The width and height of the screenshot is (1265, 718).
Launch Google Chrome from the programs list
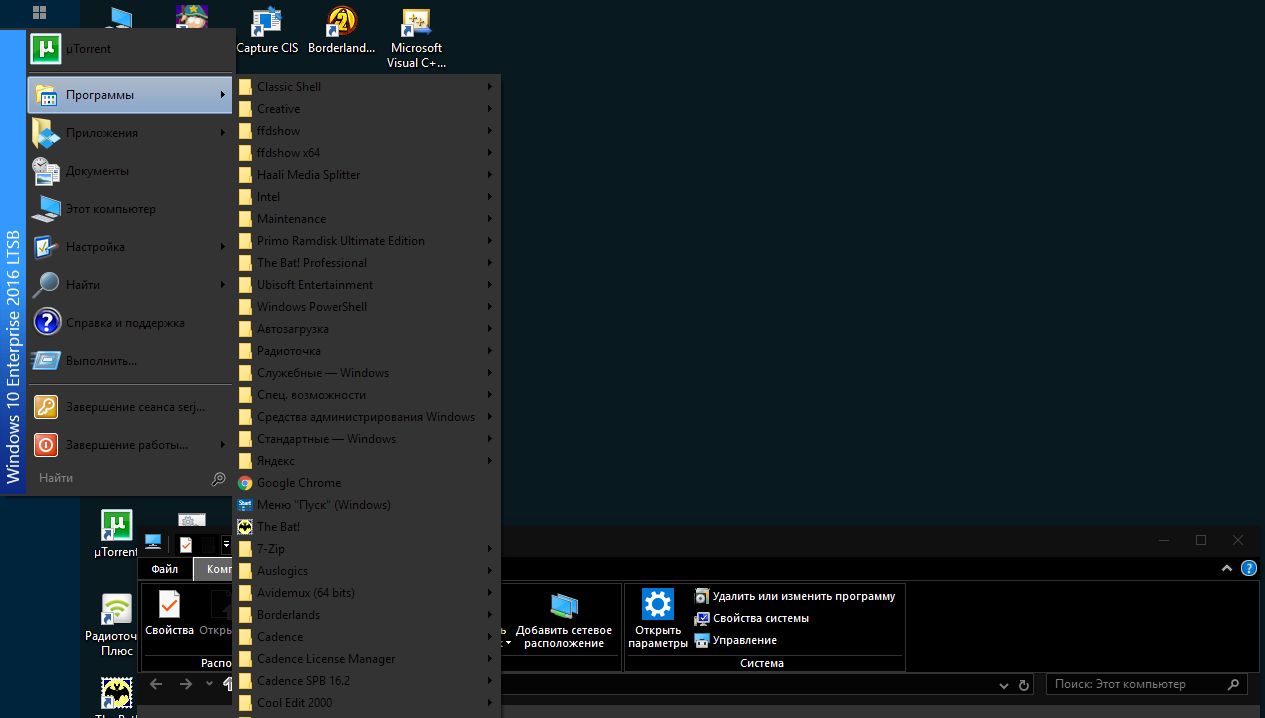366,483
